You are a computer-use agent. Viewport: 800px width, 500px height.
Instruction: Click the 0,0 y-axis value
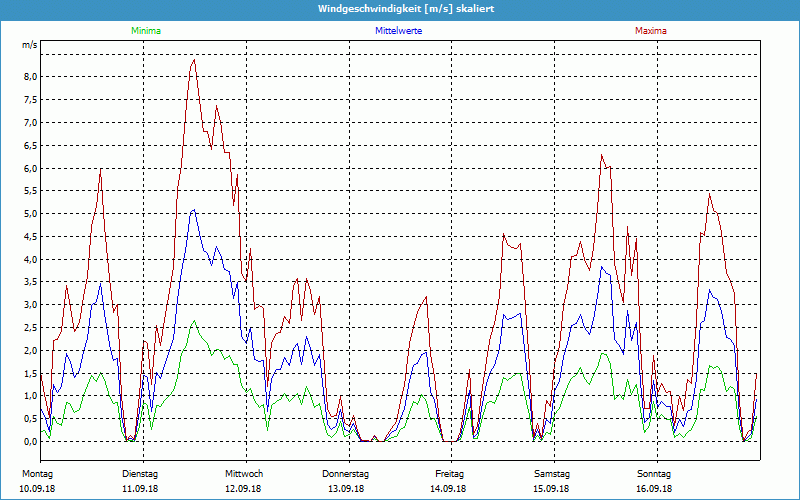31,442
